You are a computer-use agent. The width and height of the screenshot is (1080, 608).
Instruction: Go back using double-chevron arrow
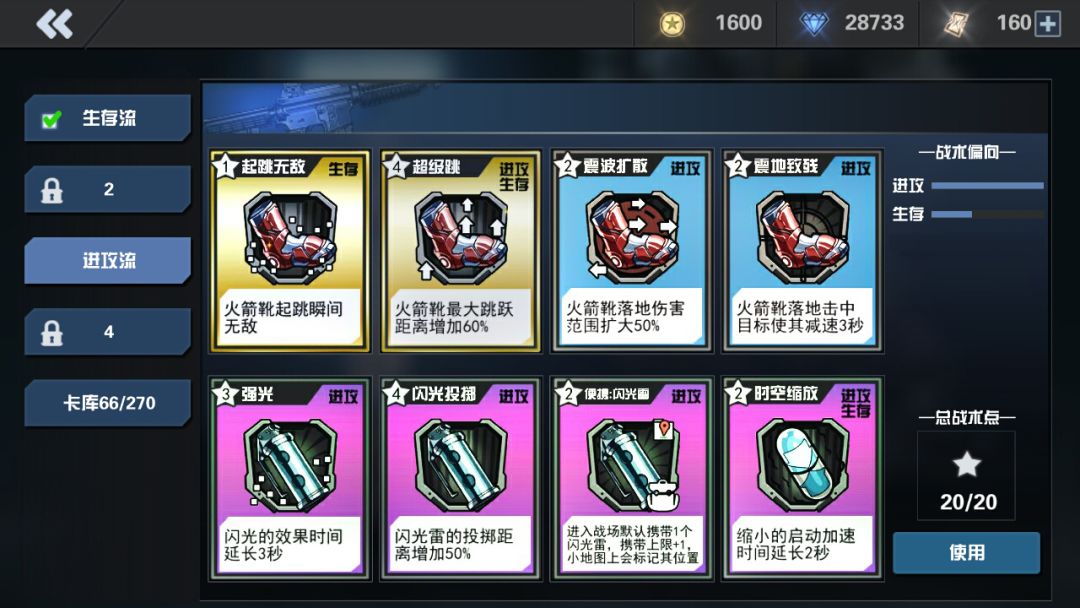pyautogui.click(x=54, y=24)
